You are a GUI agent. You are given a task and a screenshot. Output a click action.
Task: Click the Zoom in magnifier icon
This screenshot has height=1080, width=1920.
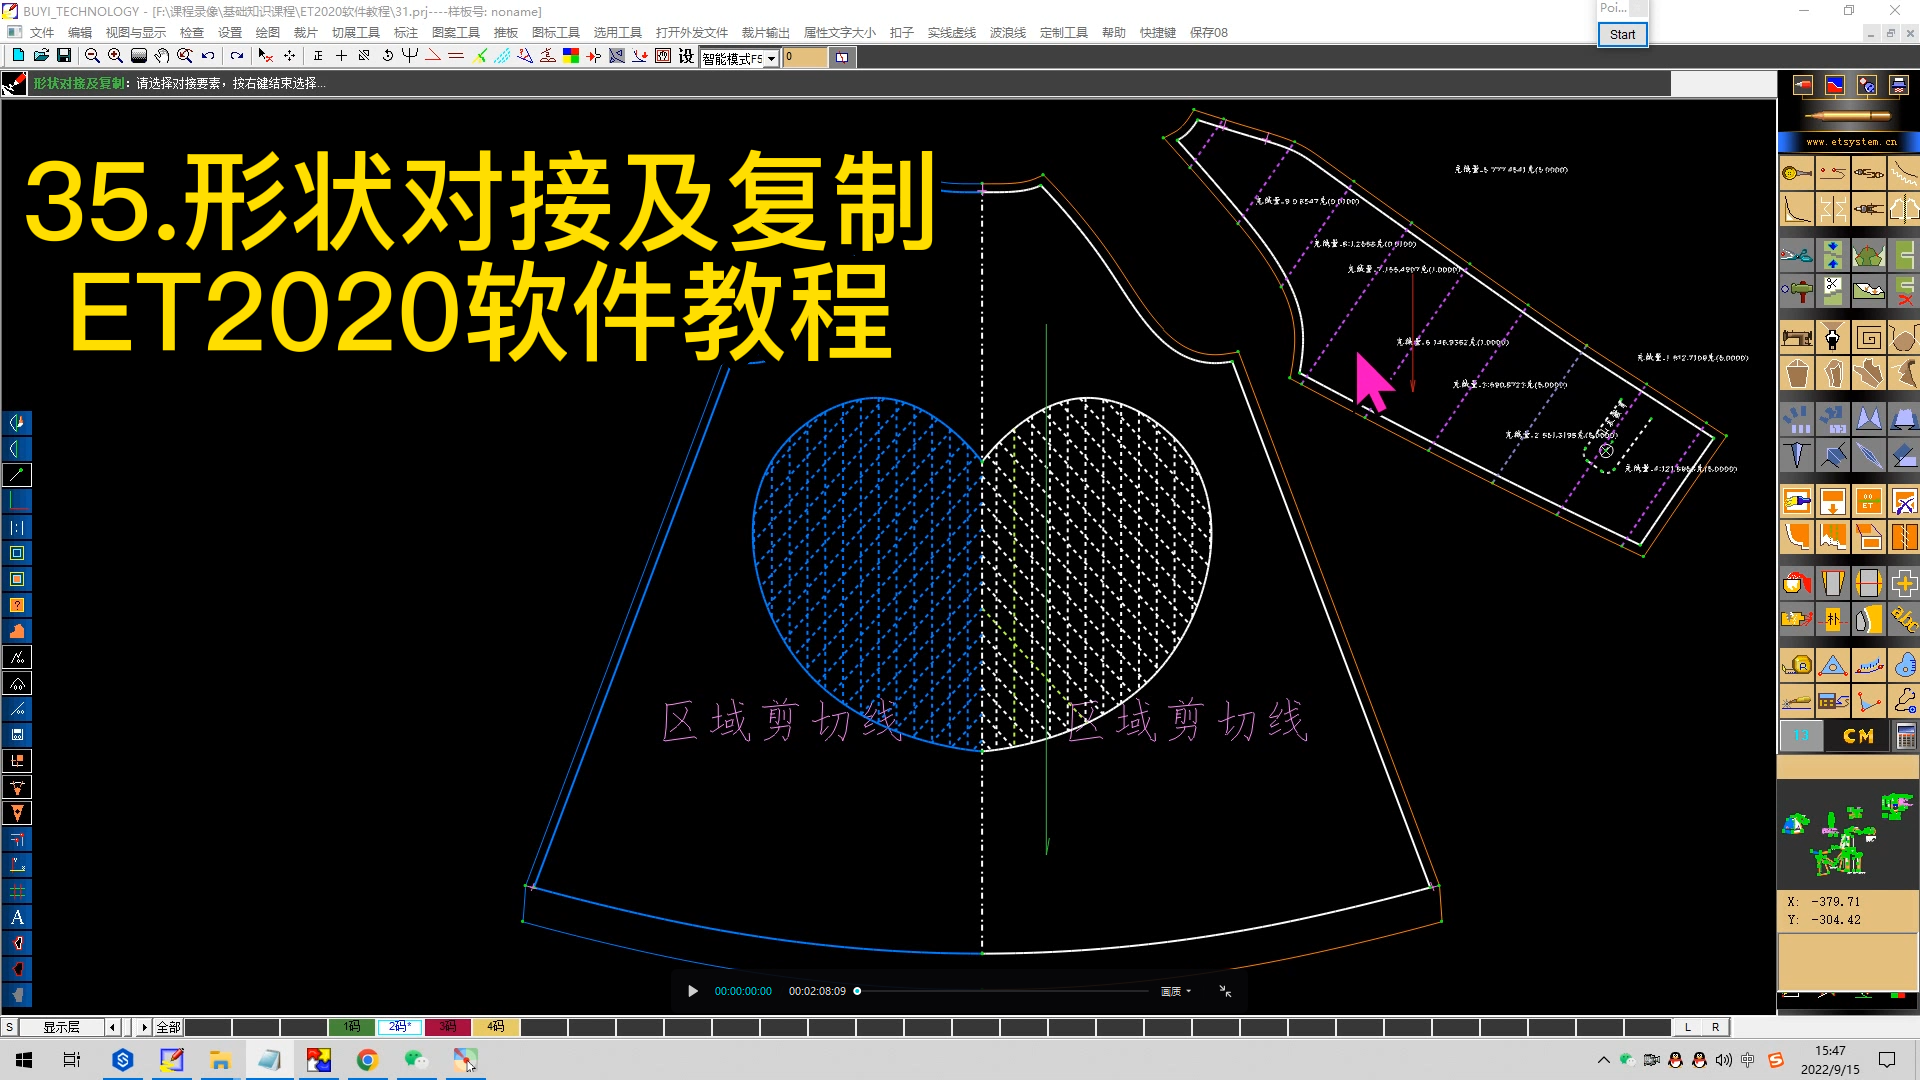click(x=115, y=56)
